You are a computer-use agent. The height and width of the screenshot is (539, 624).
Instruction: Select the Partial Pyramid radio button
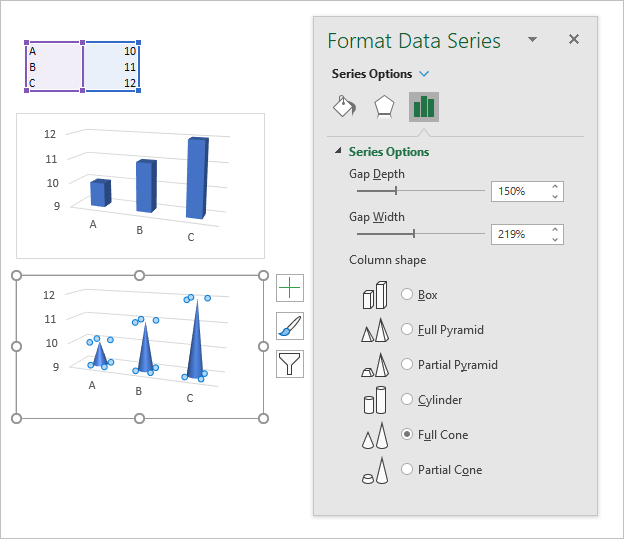coord(407,364)
